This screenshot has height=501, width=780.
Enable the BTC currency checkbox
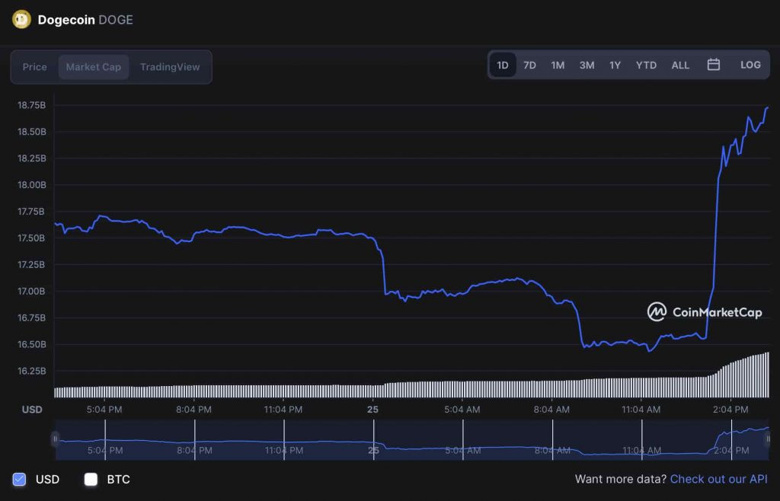tap(91, 479)
